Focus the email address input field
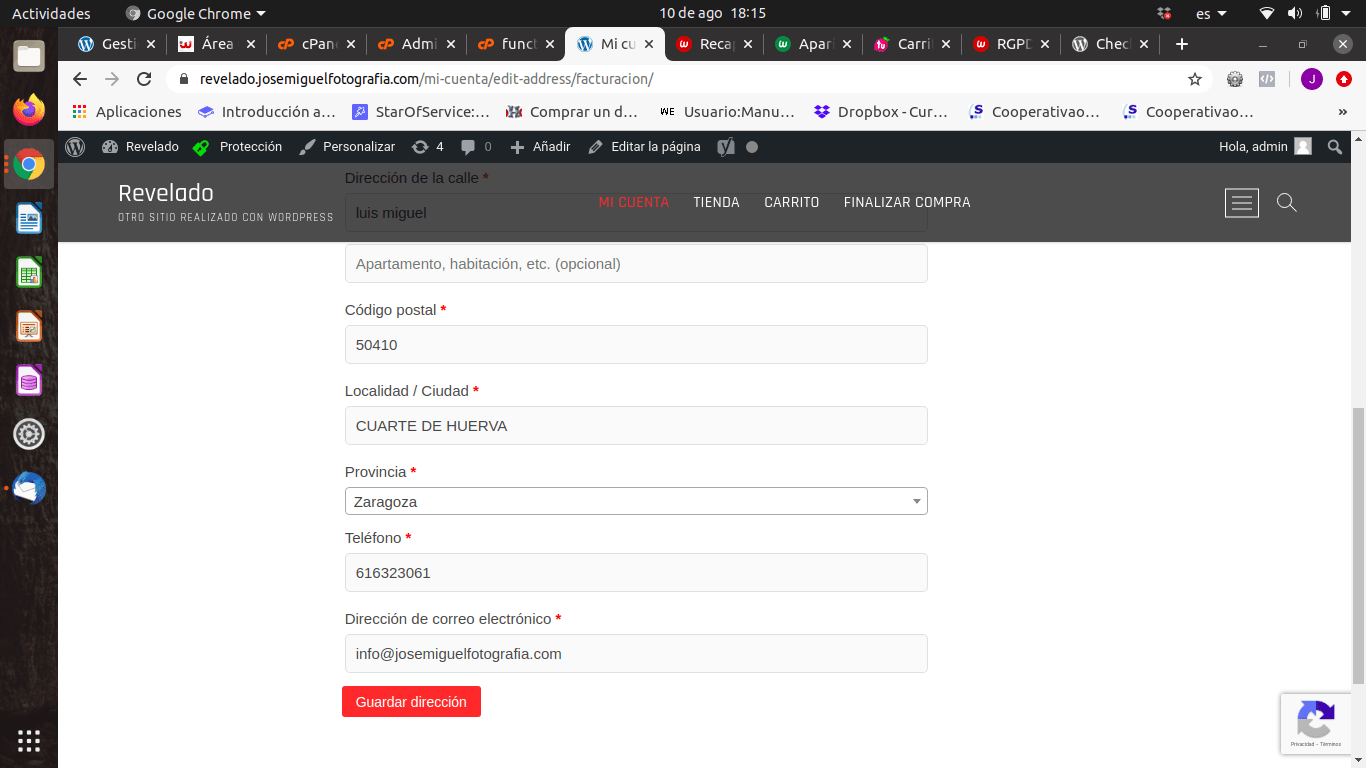 636,654
